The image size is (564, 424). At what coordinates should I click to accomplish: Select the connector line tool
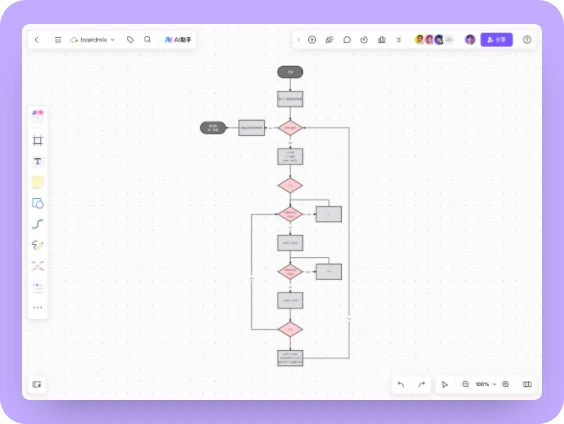pyautogui.click(x=37, y=224)
